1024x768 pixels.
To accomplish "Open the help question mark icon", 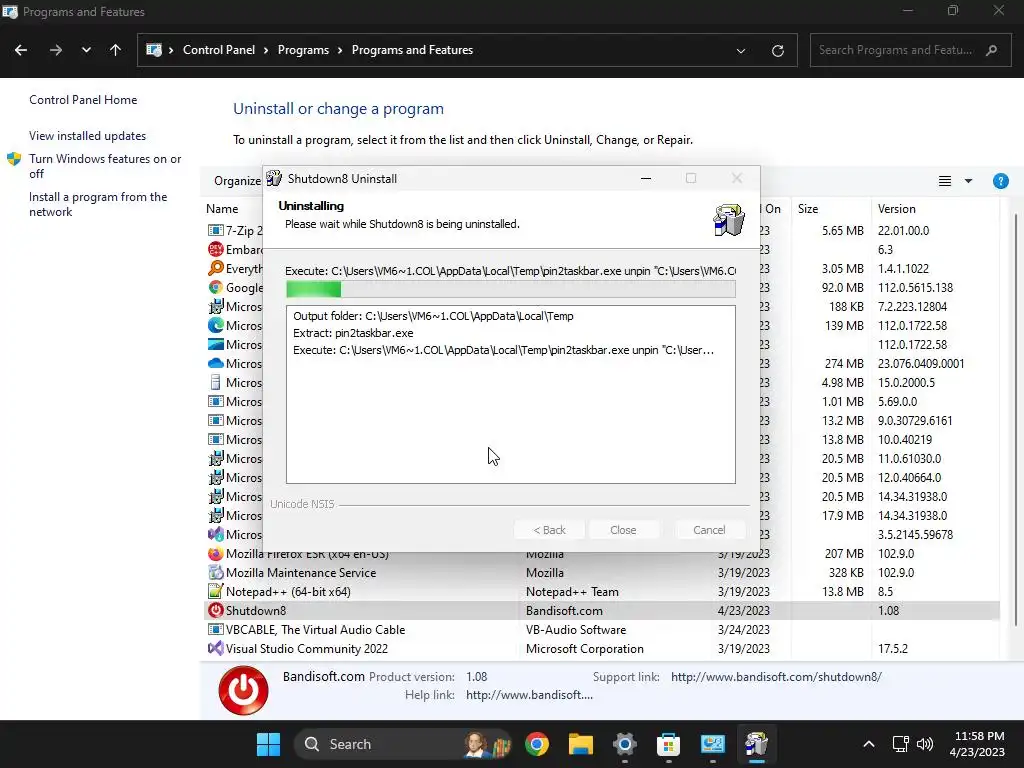I will (1000, 181).
